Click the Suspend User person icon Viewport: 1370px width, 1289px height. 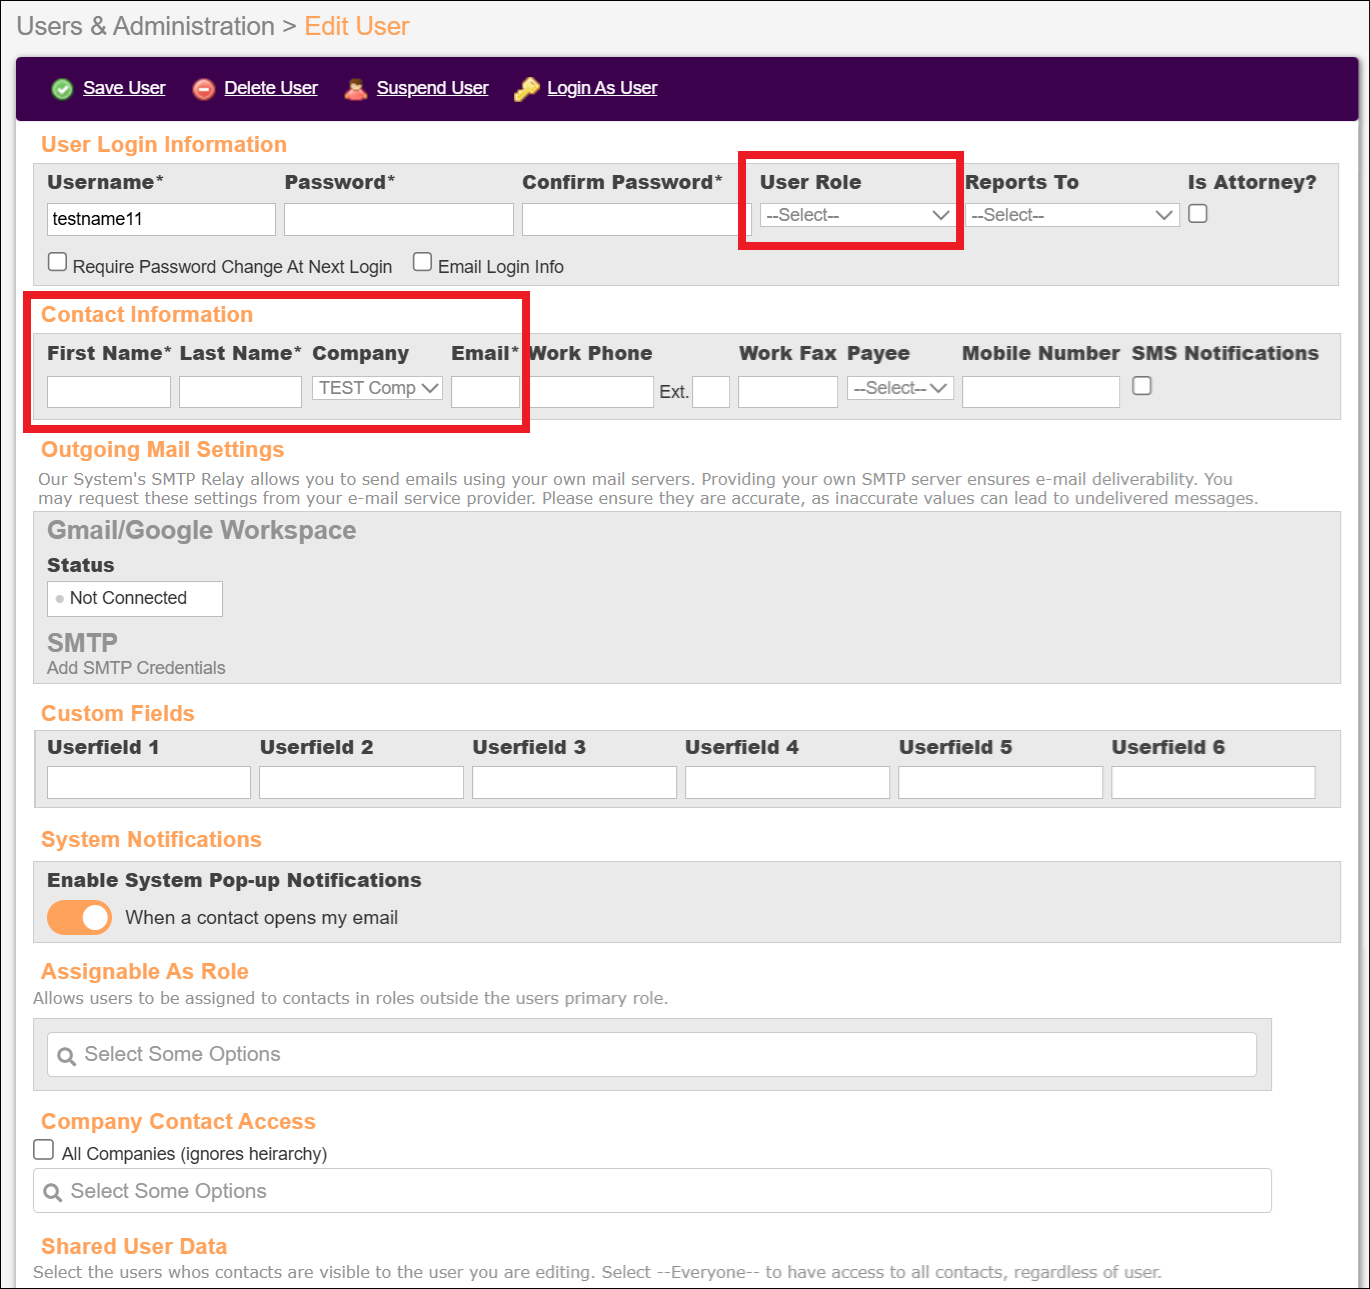pyautogui.click(x=355, y=89)
